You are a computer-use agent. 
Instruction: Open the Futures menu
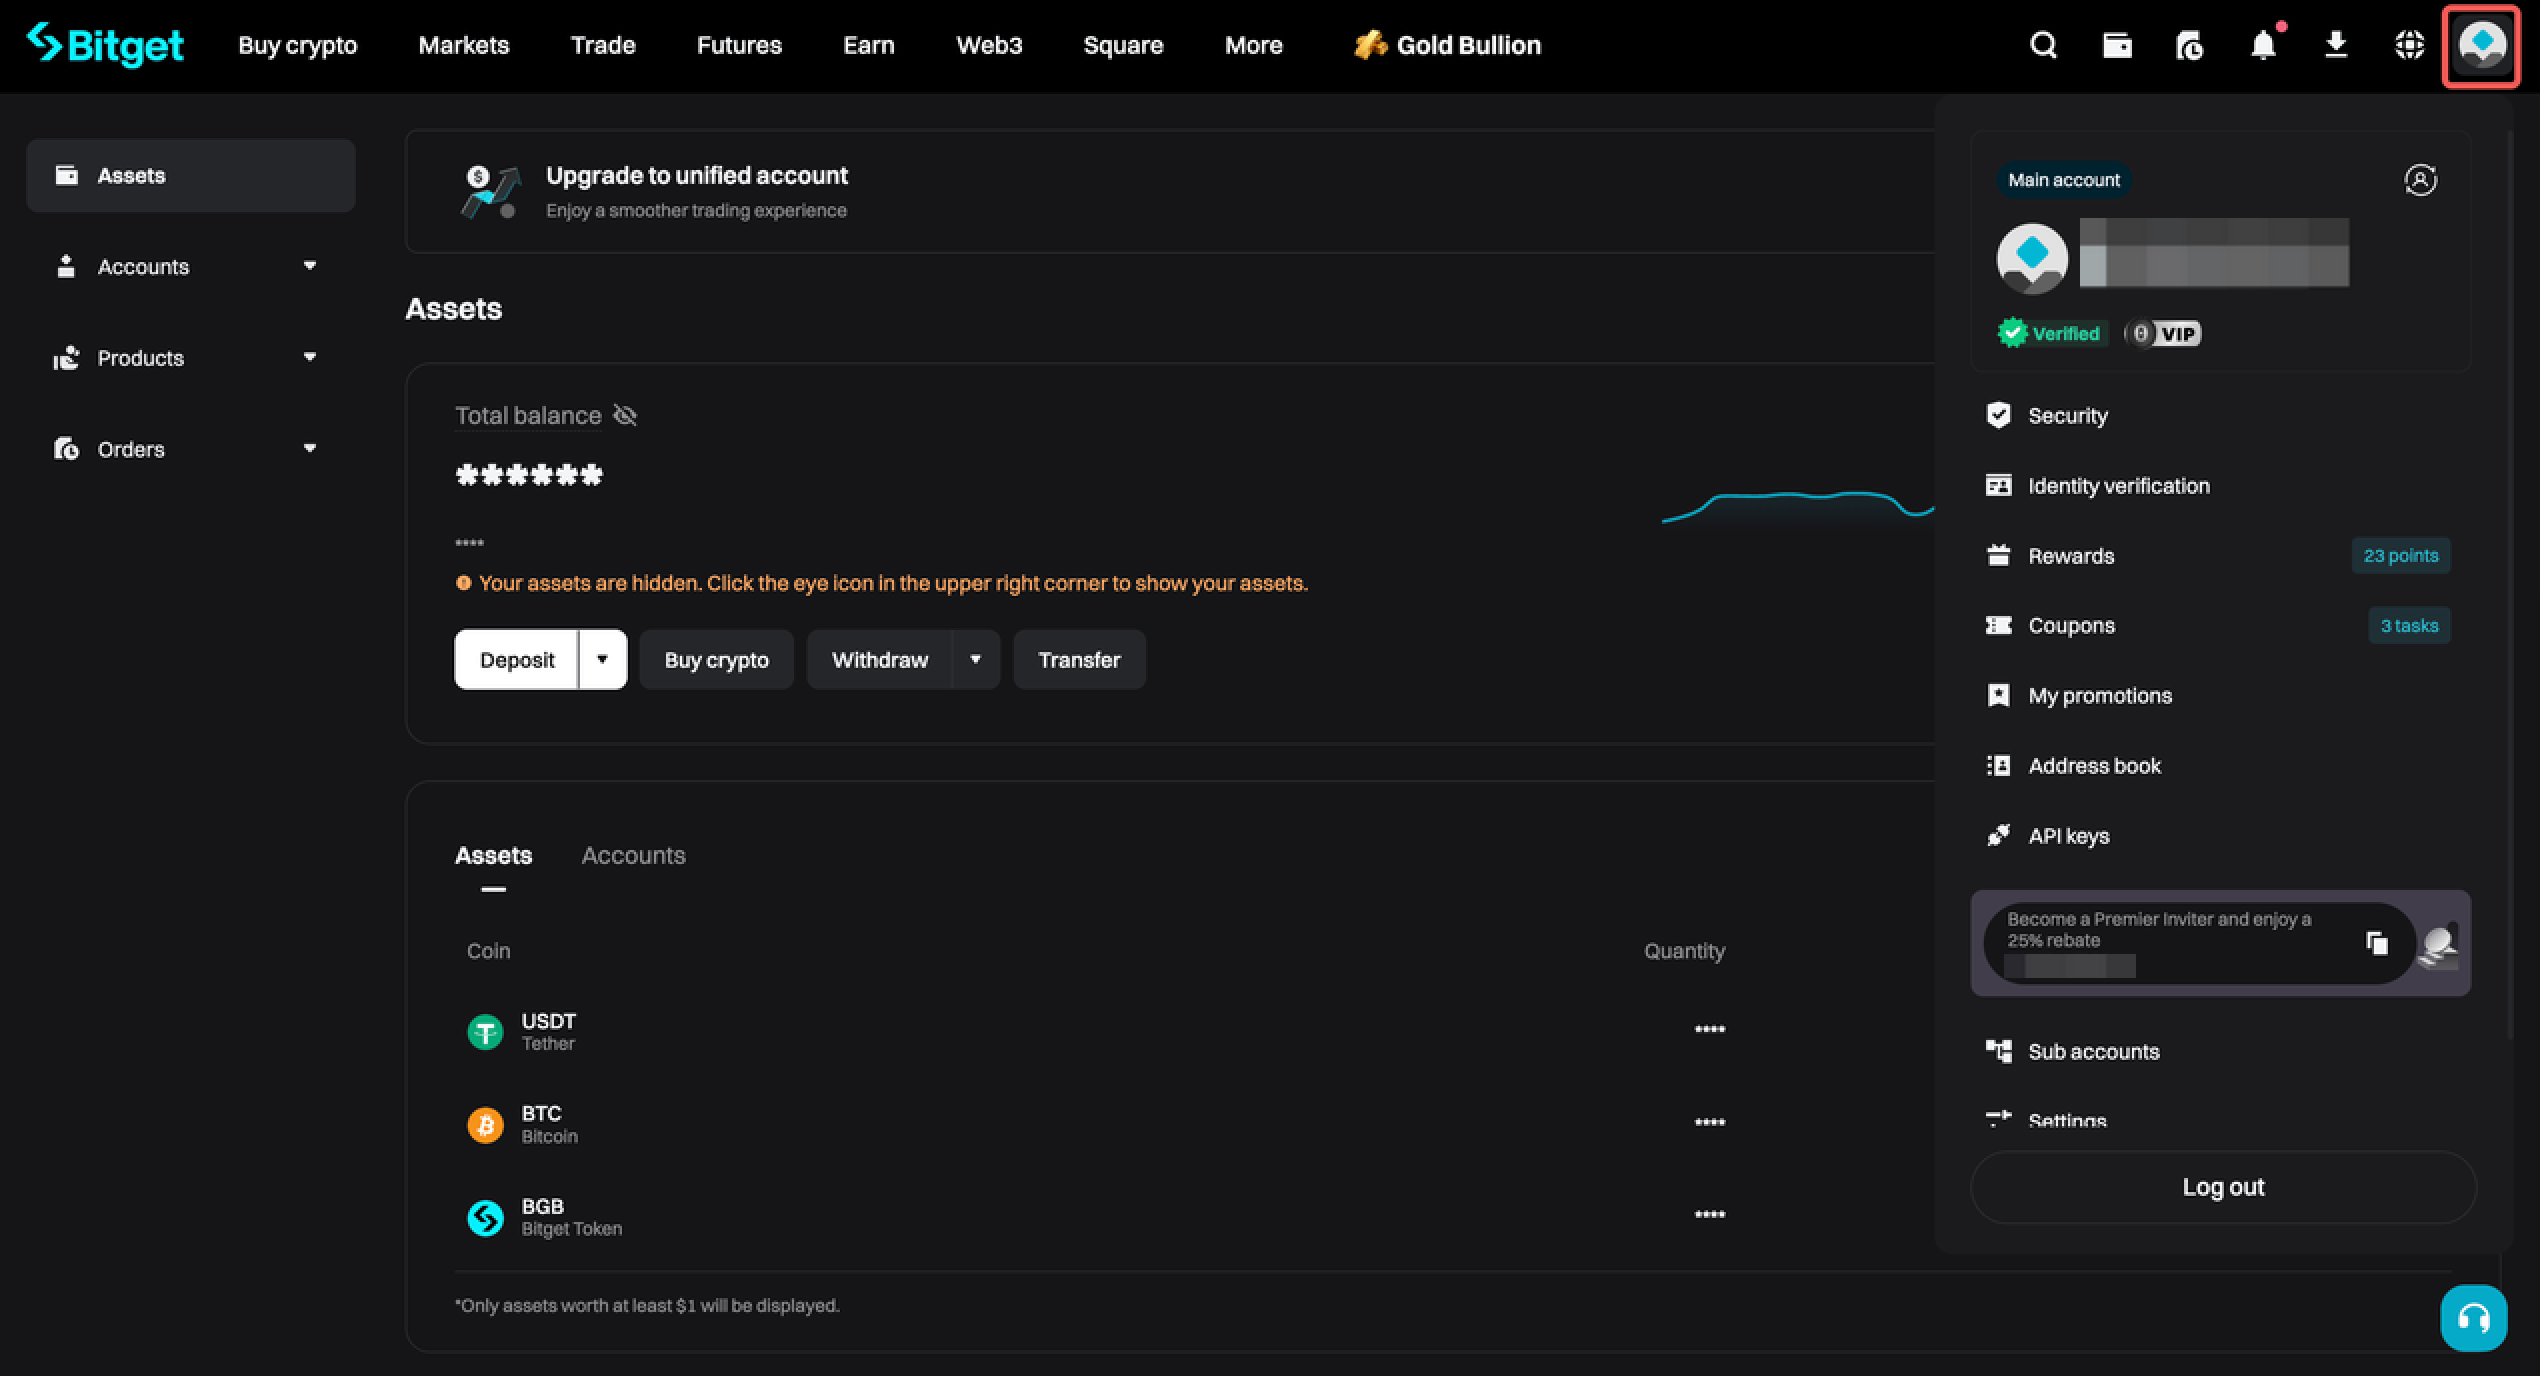739,45
